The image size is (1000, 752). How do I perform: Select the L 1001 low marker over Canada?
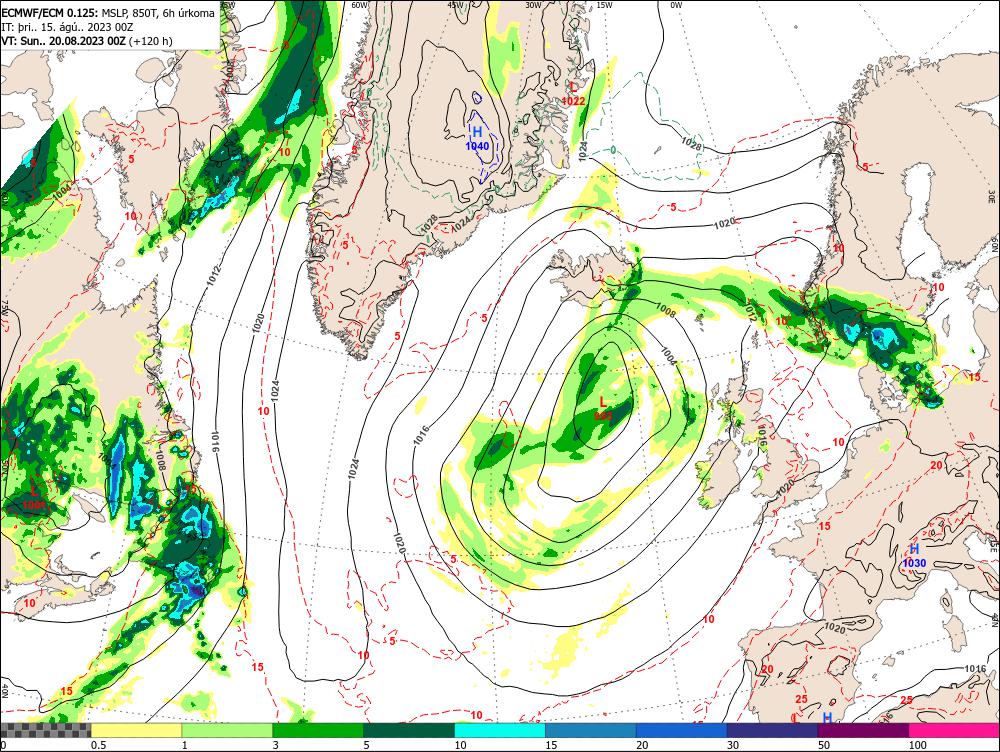click(x=34, y=498)
